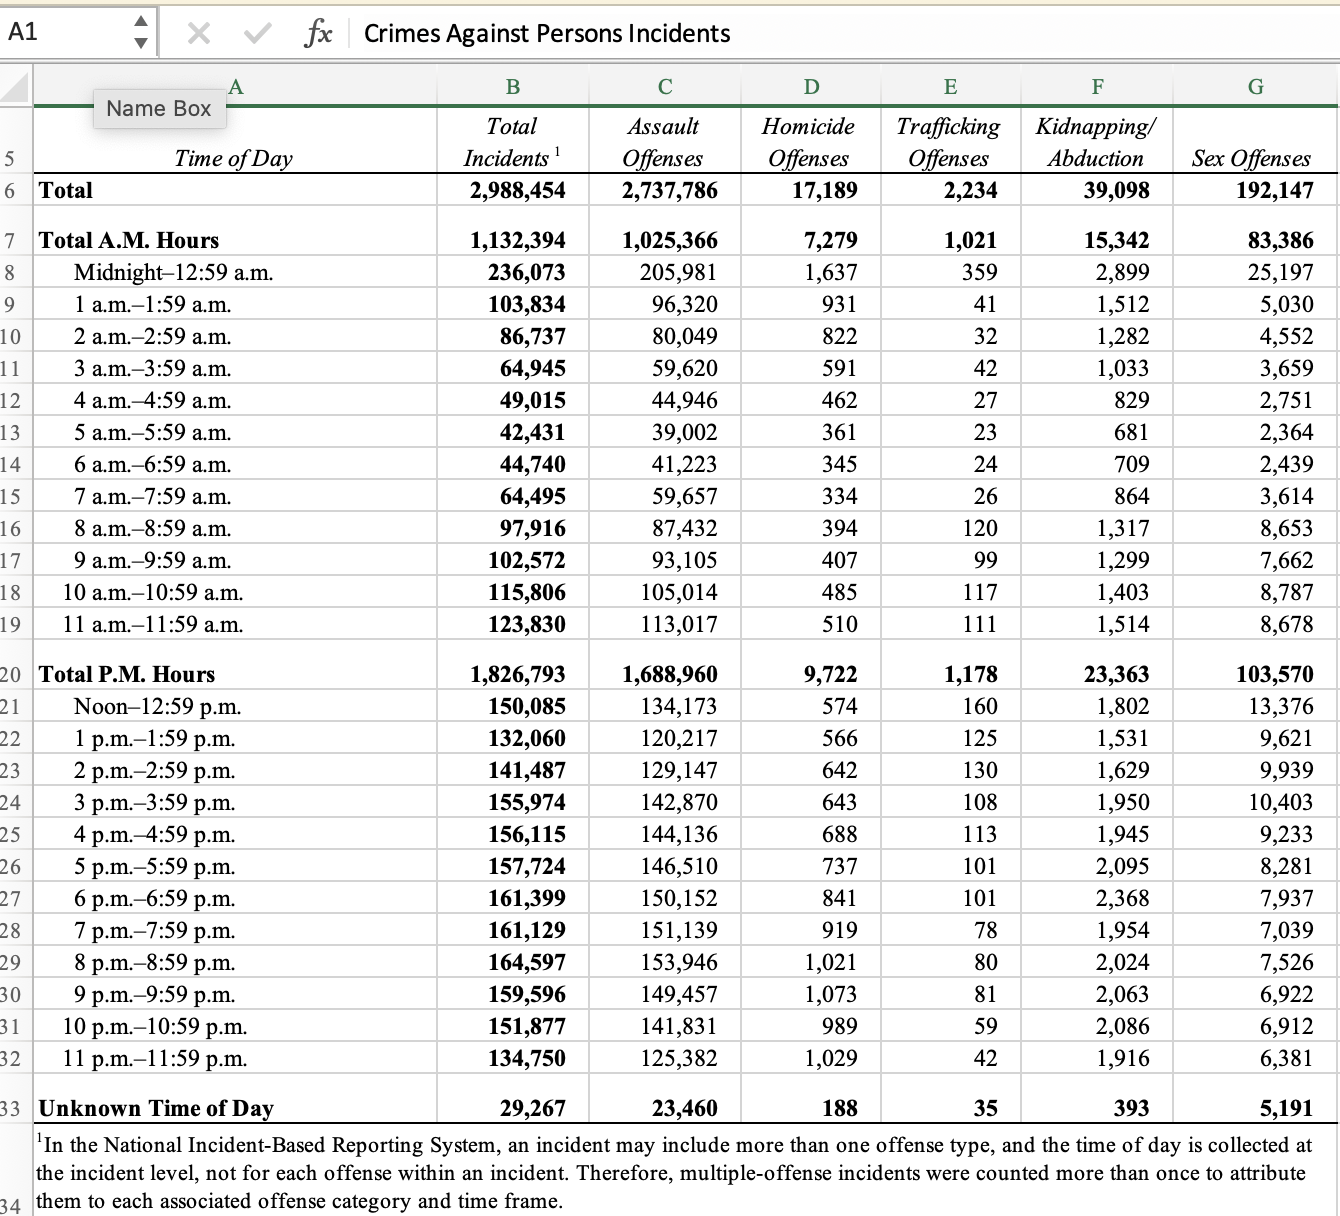The width and height of the screenshot is (1340, 1216).
Task: Select column B header
Action: pyautogui.click(x=512, y=87)
